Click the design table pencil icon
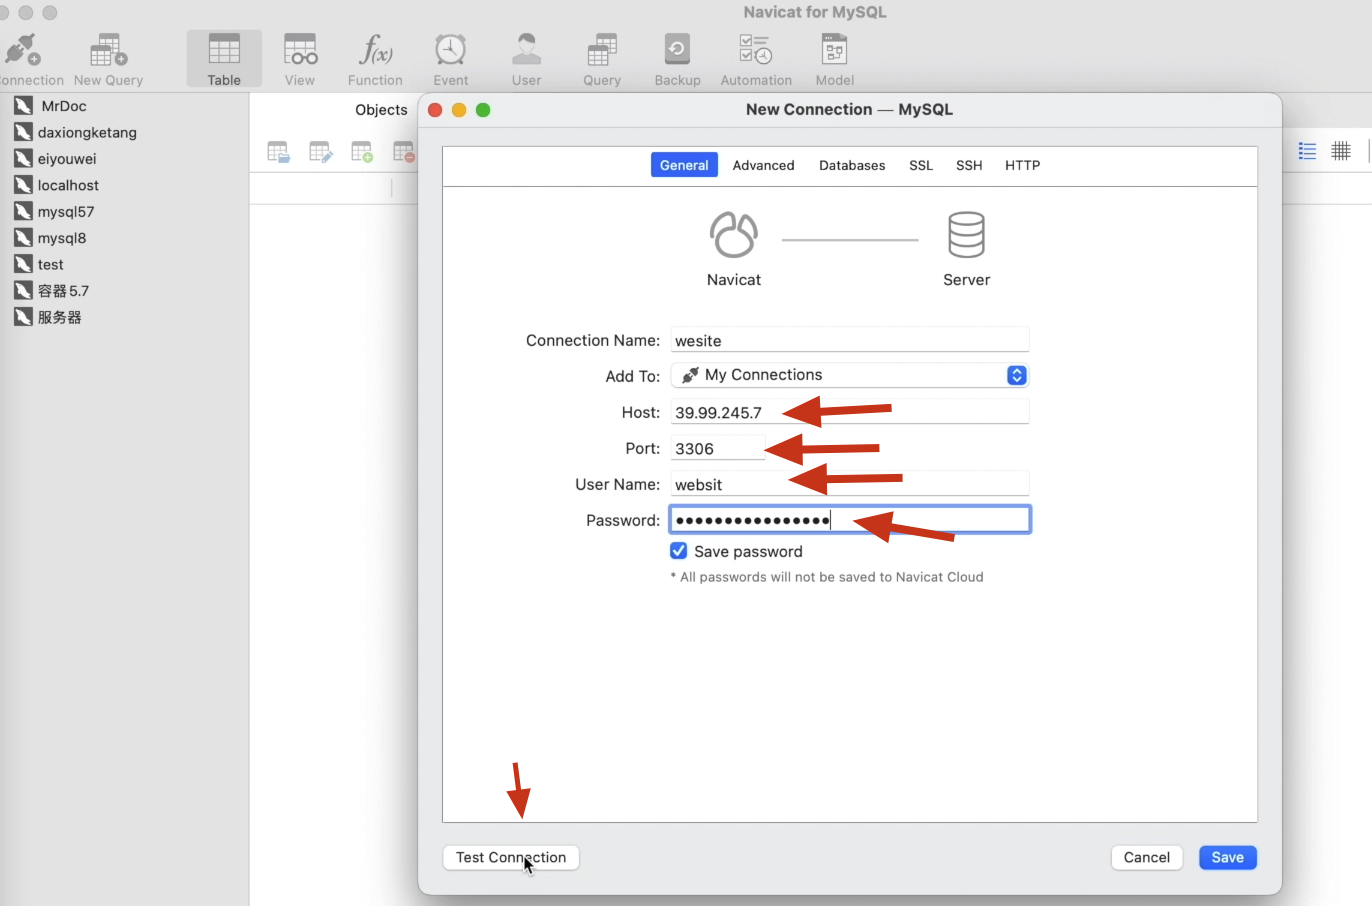 click(x=320, y=152)
